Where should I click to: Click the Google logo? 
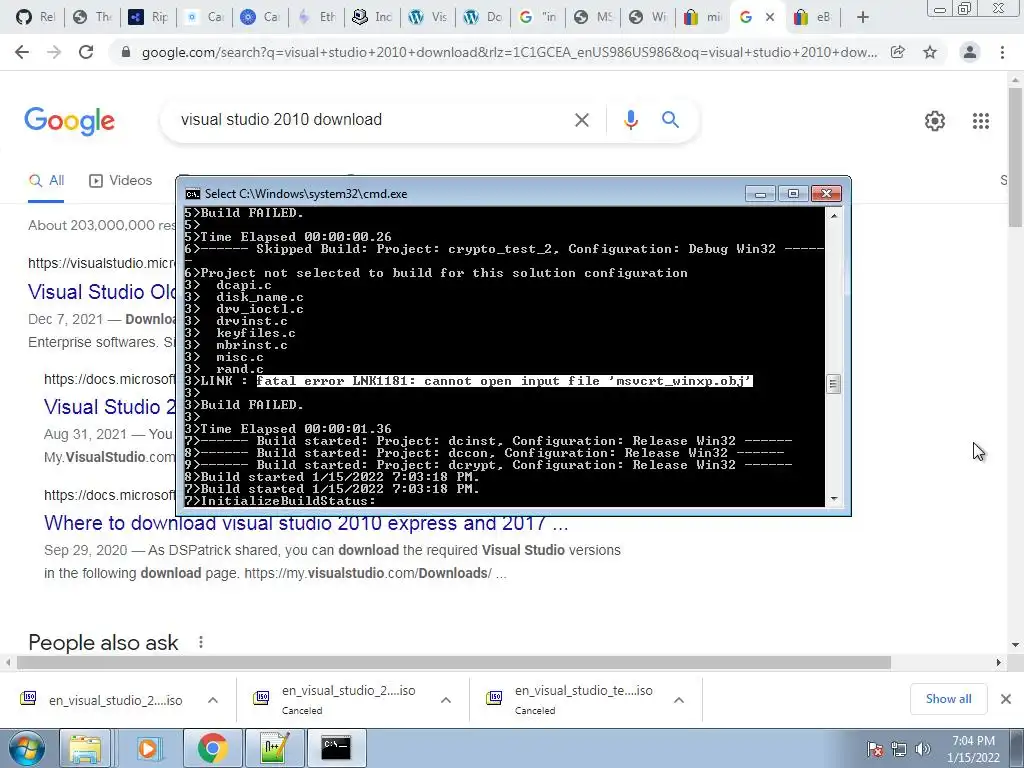[x=70, y=121]
